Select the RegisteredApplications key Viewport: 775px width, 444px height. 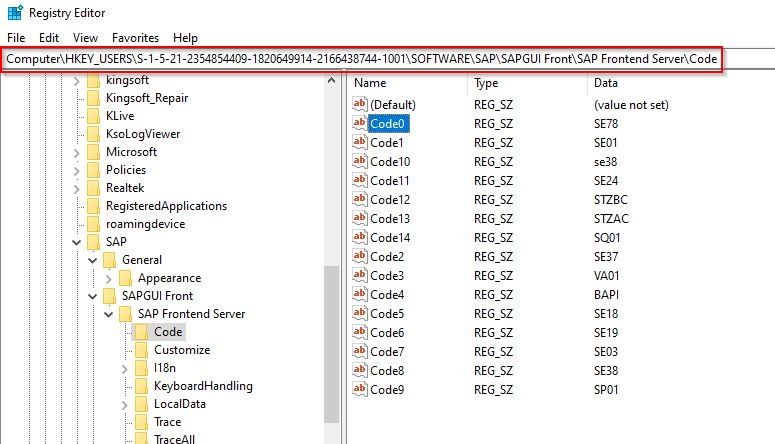166,206
